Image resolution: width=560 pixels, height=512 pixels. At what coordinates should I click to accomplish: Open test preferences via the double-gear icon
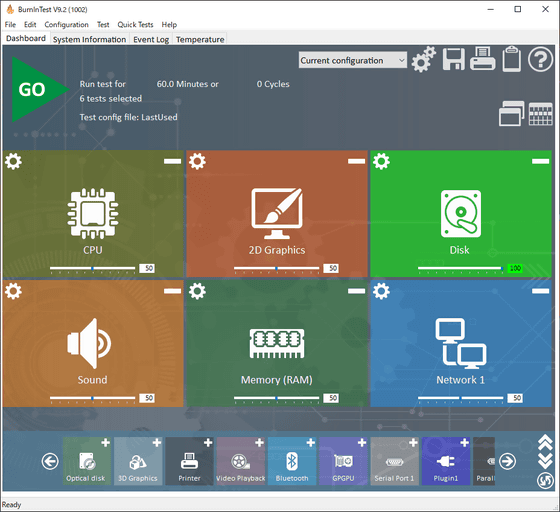[x=424, y=59]
